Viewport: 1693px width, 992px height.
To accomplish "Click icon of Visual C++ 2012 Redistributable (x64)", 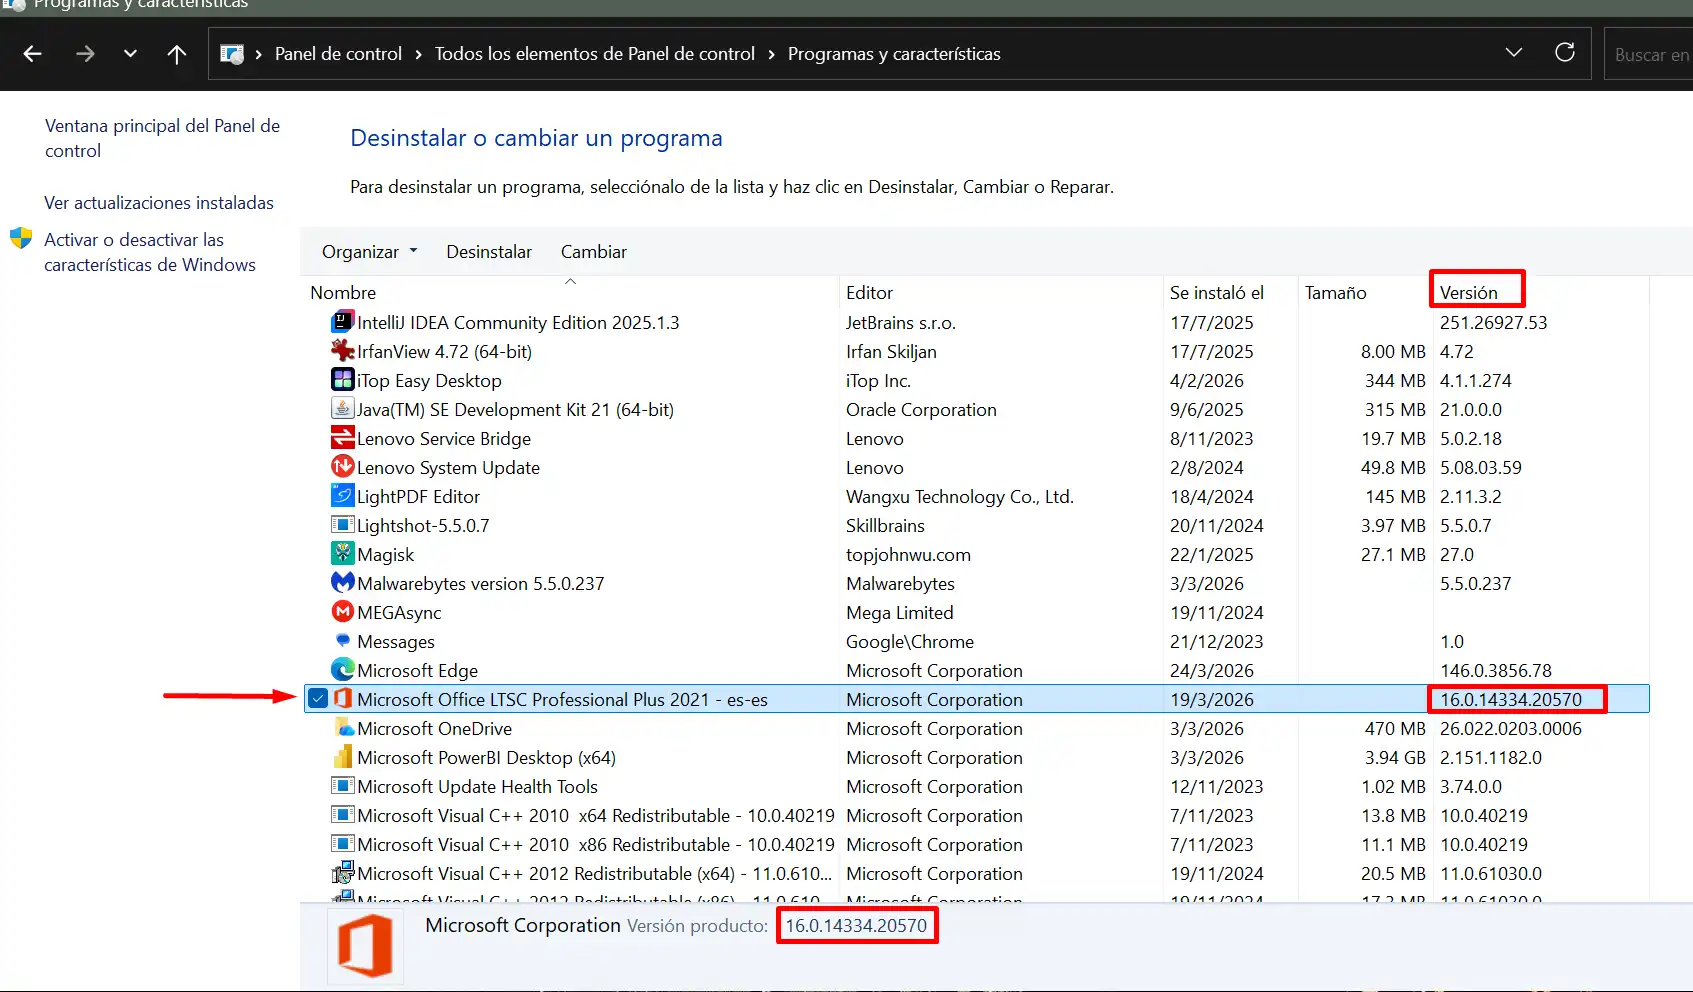I will click(x=343, y=873).
